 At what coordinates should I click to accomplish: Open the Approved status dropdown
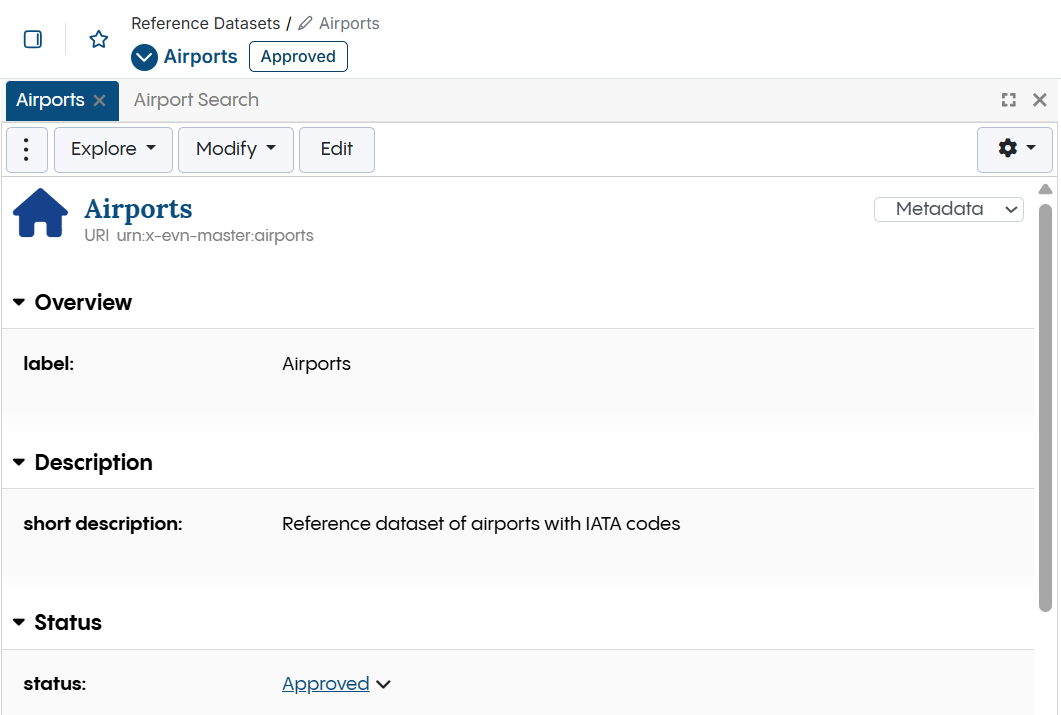click(x=383, y=683)
